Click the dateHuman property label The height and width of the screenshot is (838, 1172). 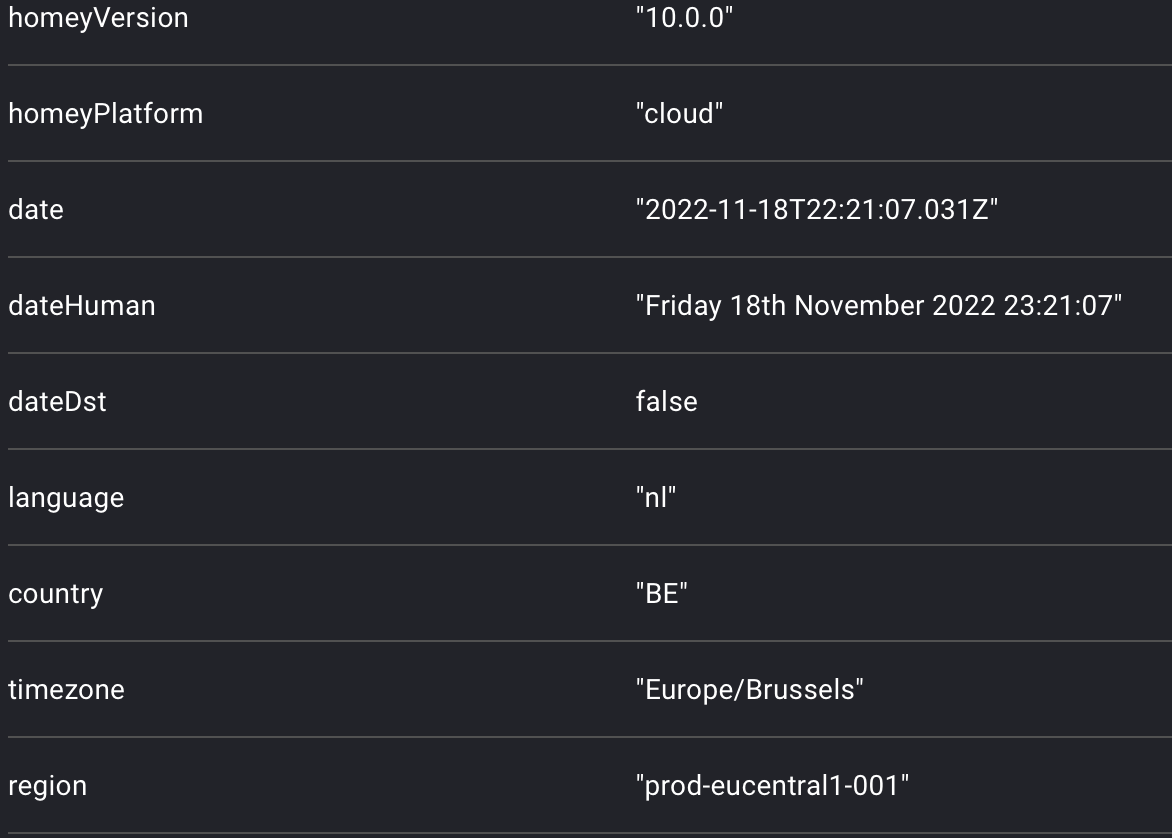(x=82, y=306)
